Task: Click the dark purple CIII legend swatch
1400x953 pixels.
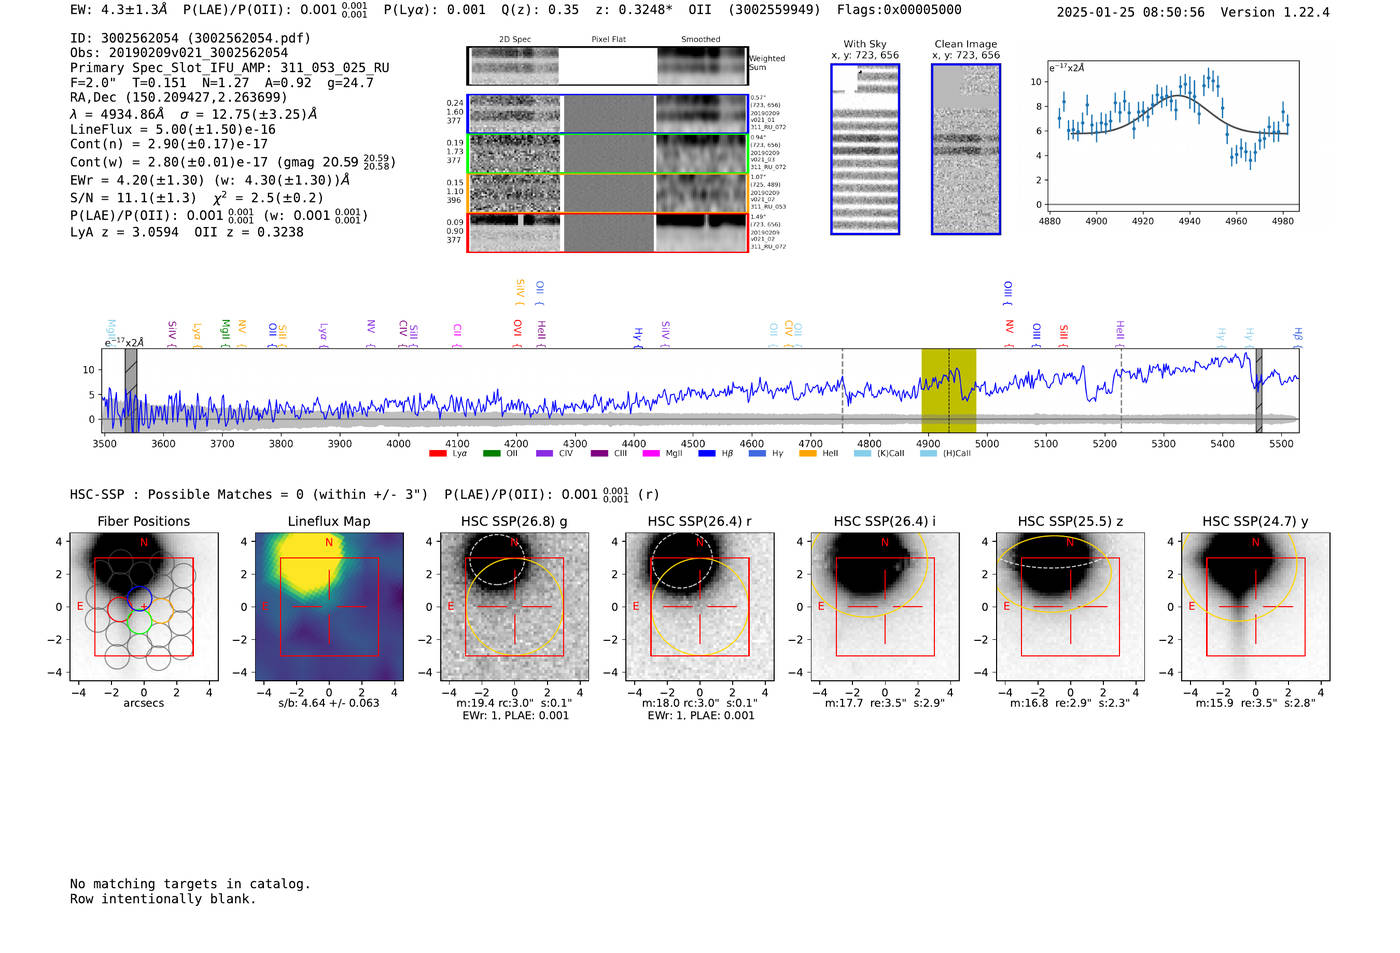Action: [598, 453]
